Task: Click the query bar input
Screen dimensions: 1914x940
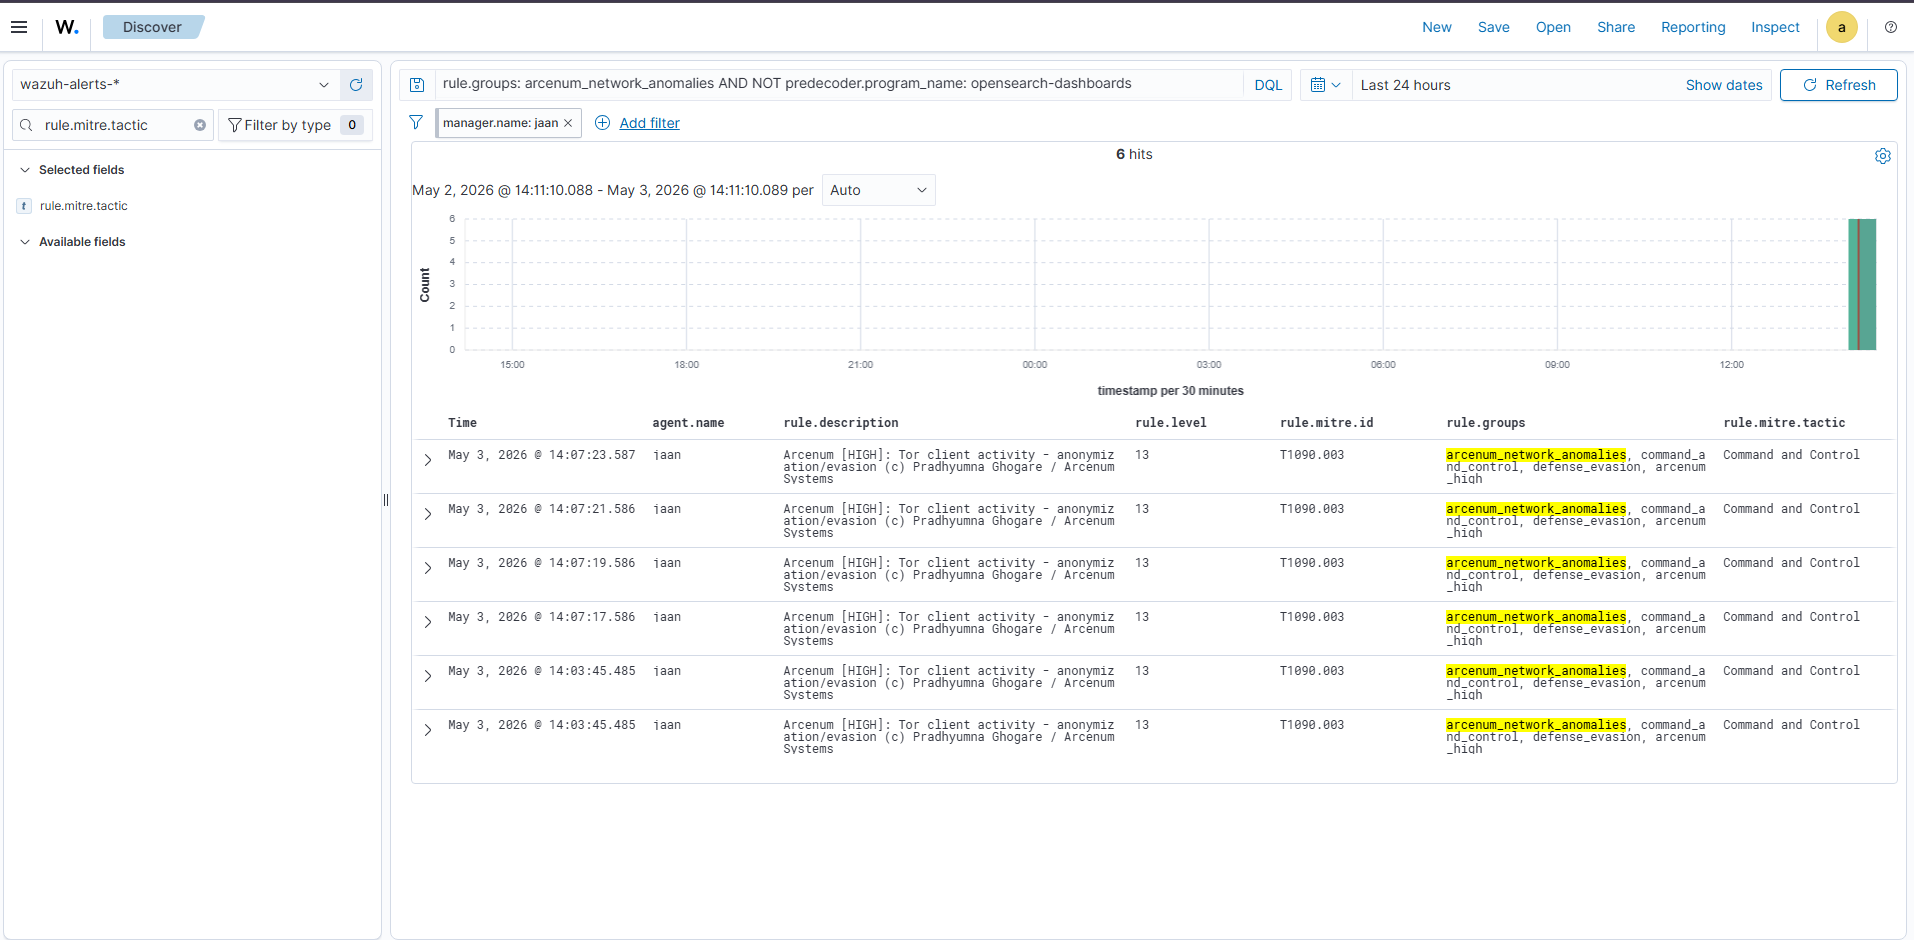Action: 838,84
